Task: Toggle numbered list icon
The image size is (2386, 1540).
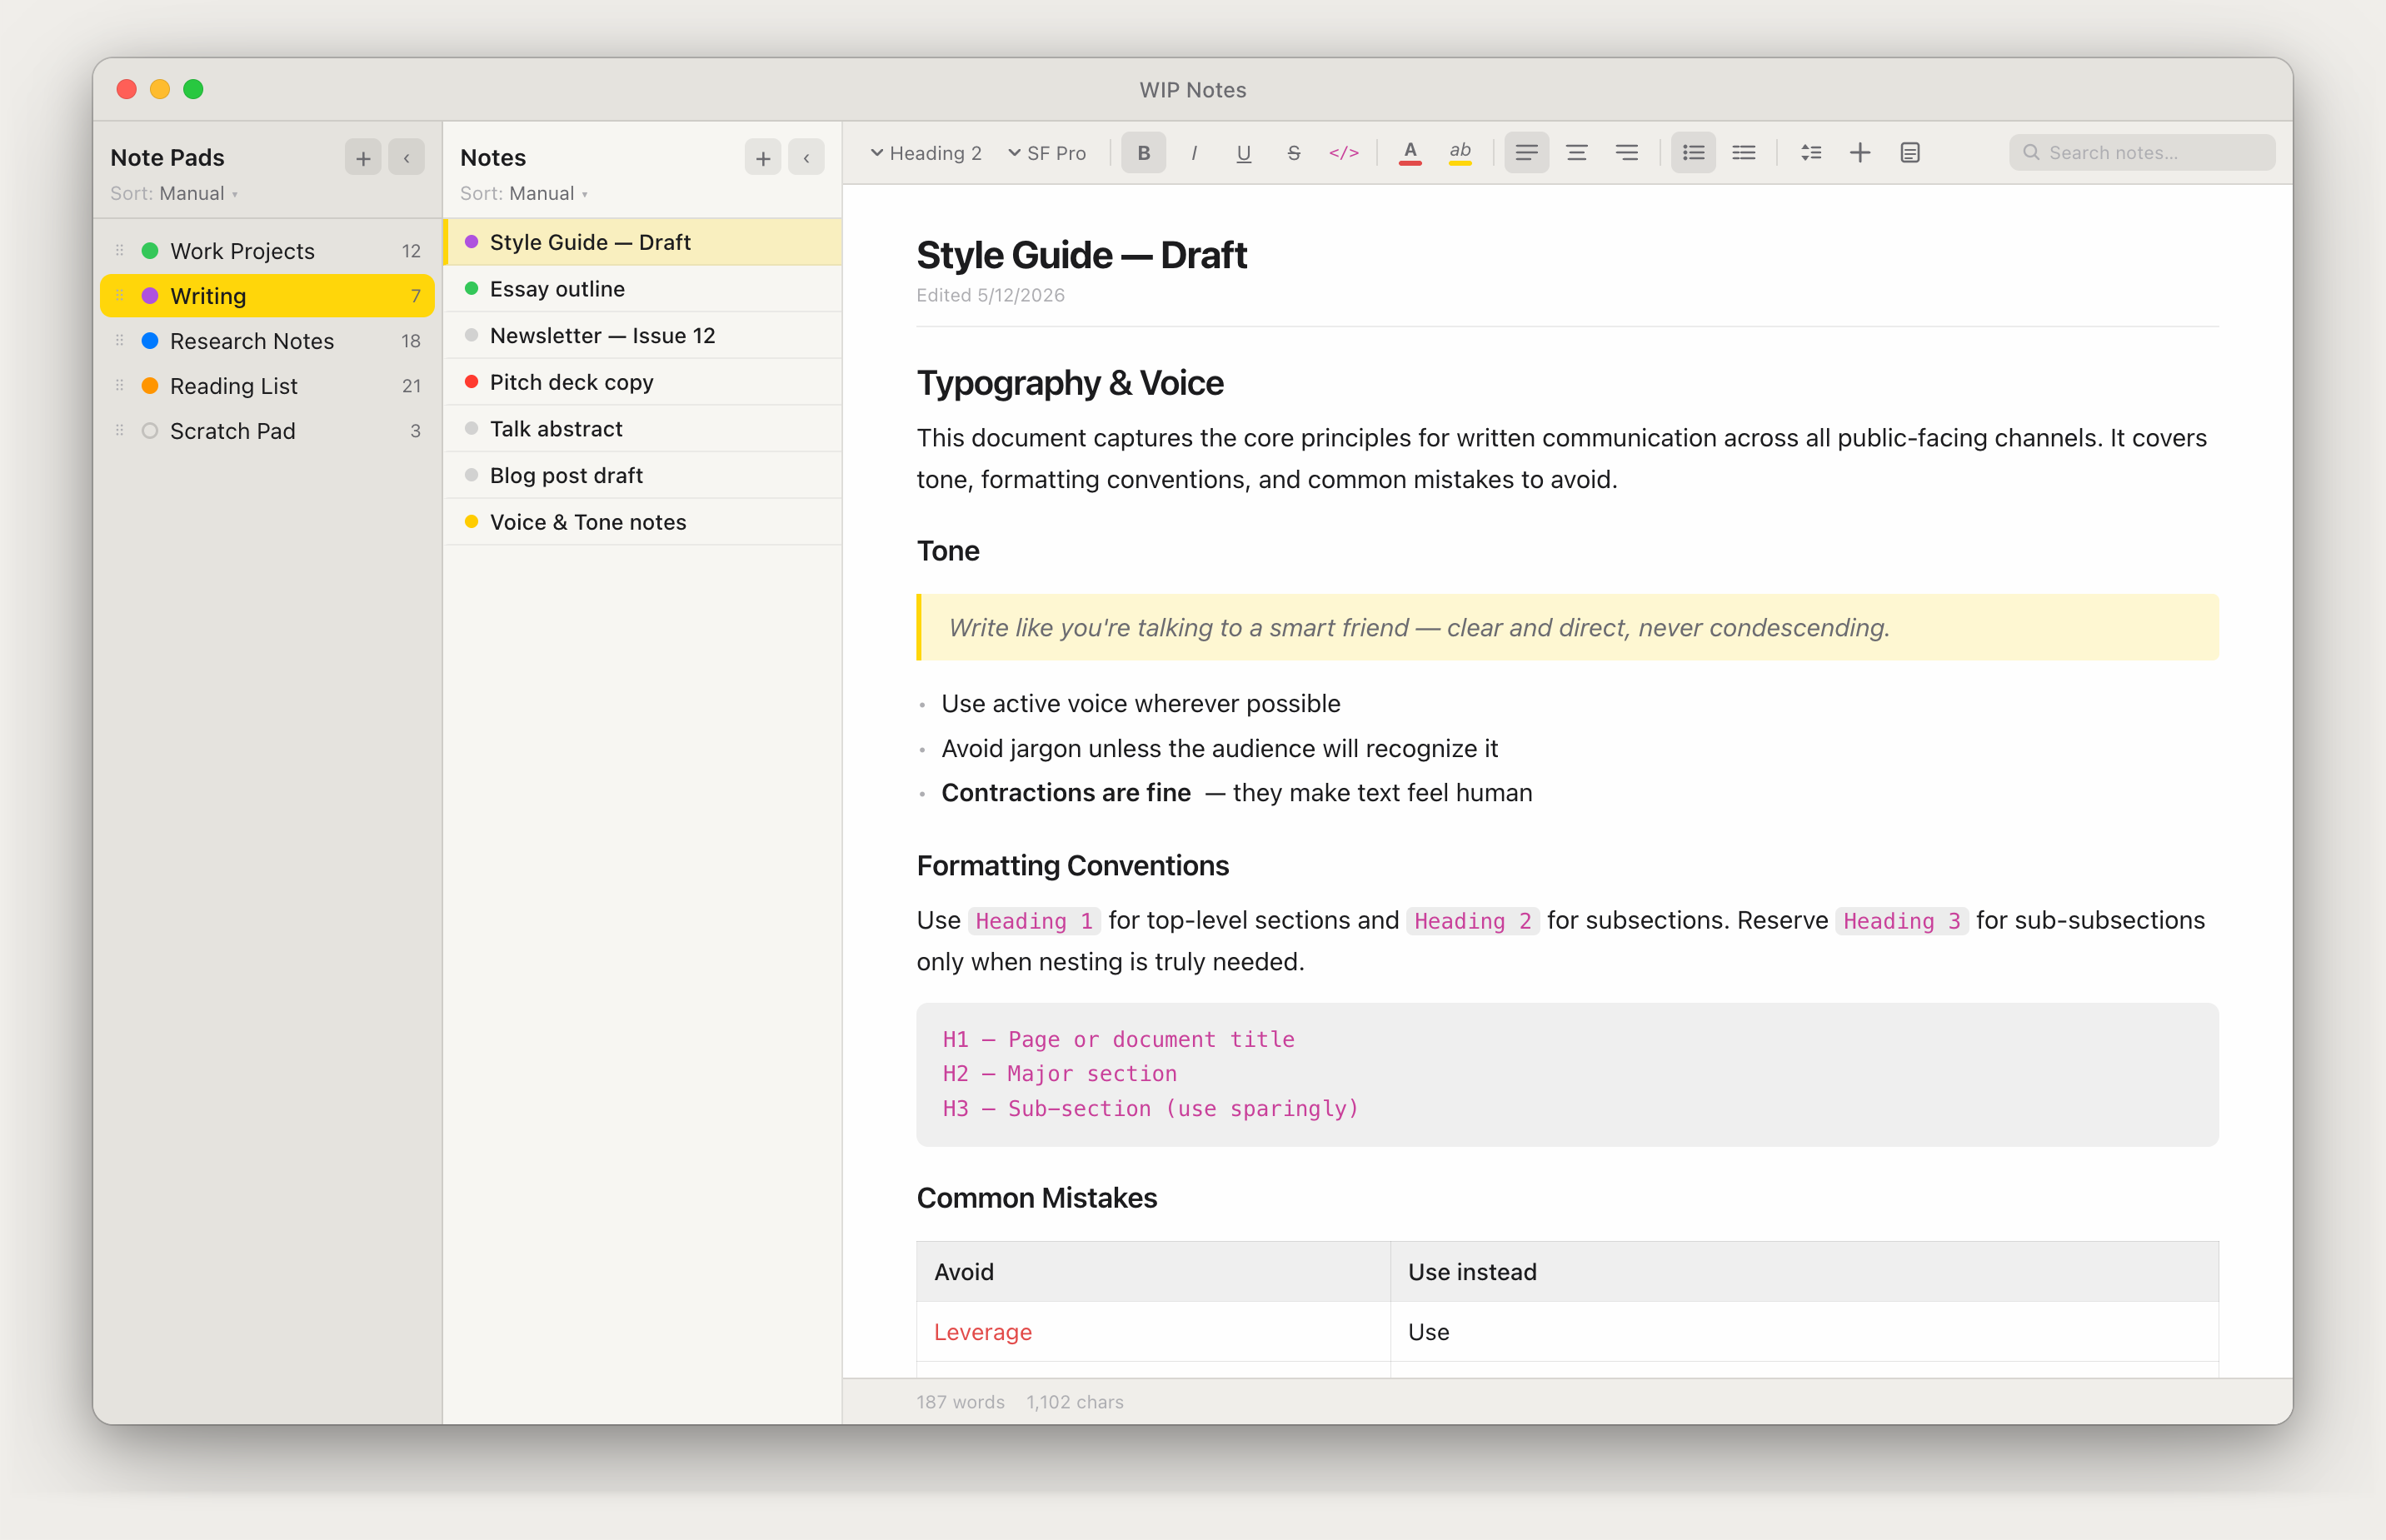Action: [1743, 153]
